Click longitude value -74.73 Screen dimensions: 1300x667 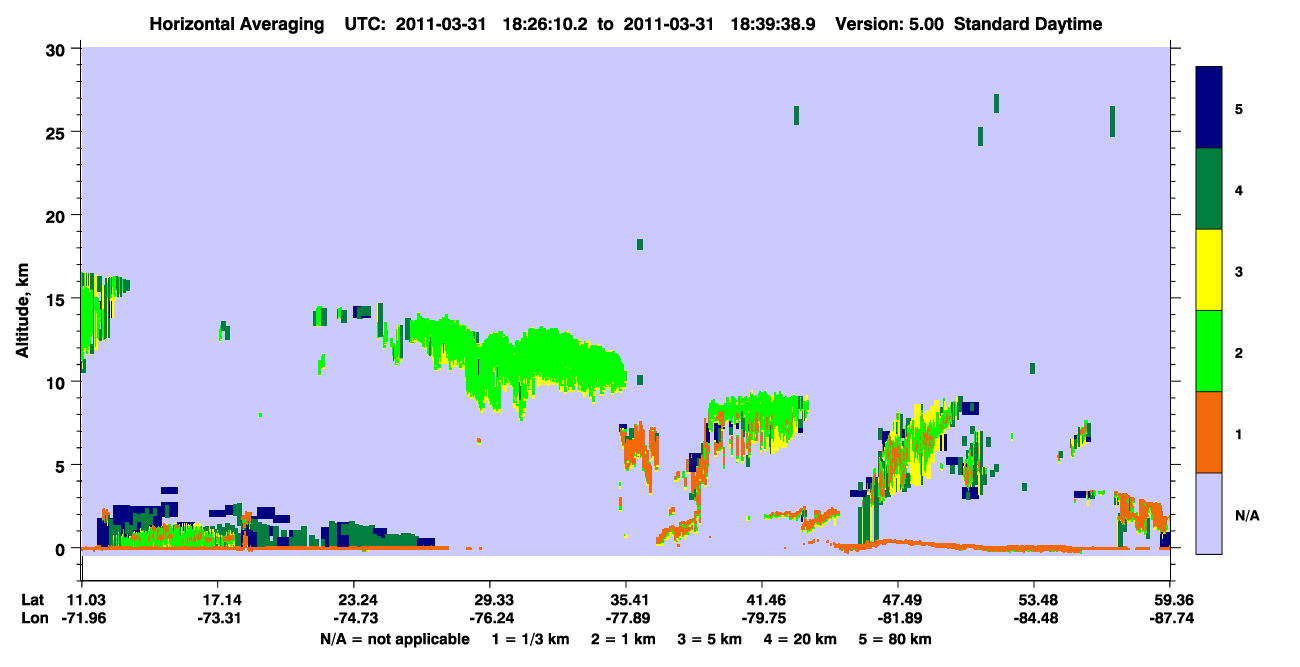[x=354, y=618]
